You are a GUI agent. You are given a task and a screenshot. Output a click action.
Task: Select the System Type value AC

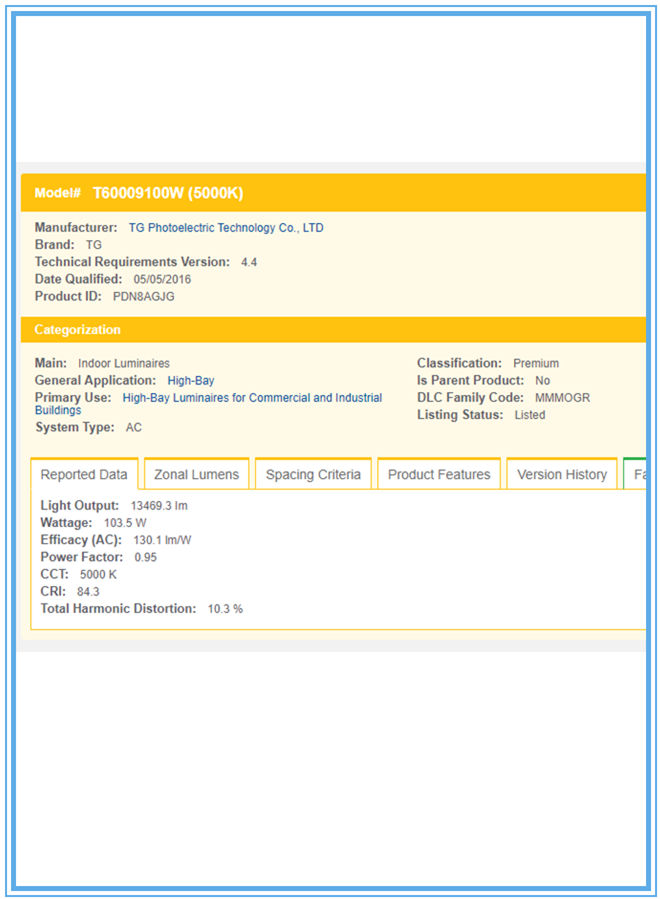coord(134,428)
